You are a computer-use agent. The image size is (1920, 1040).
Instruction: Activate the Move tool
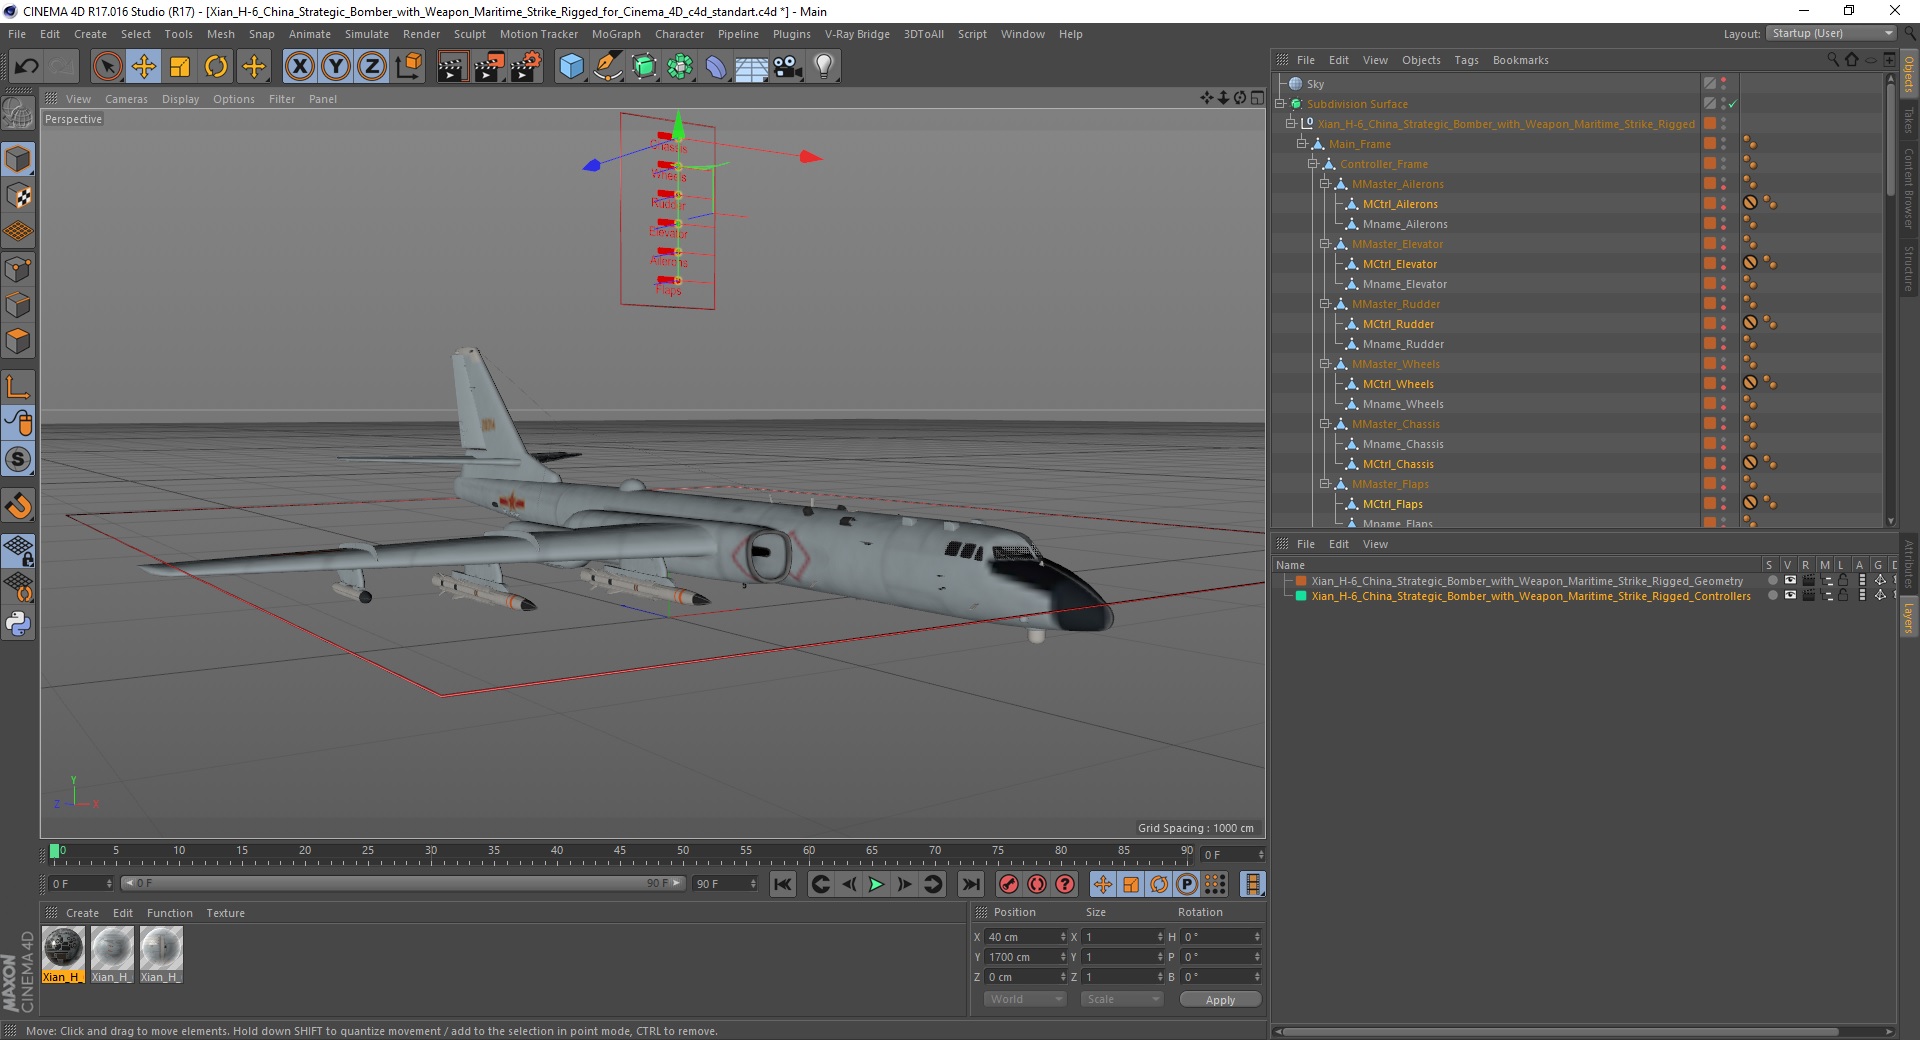[x=144, y=67]
